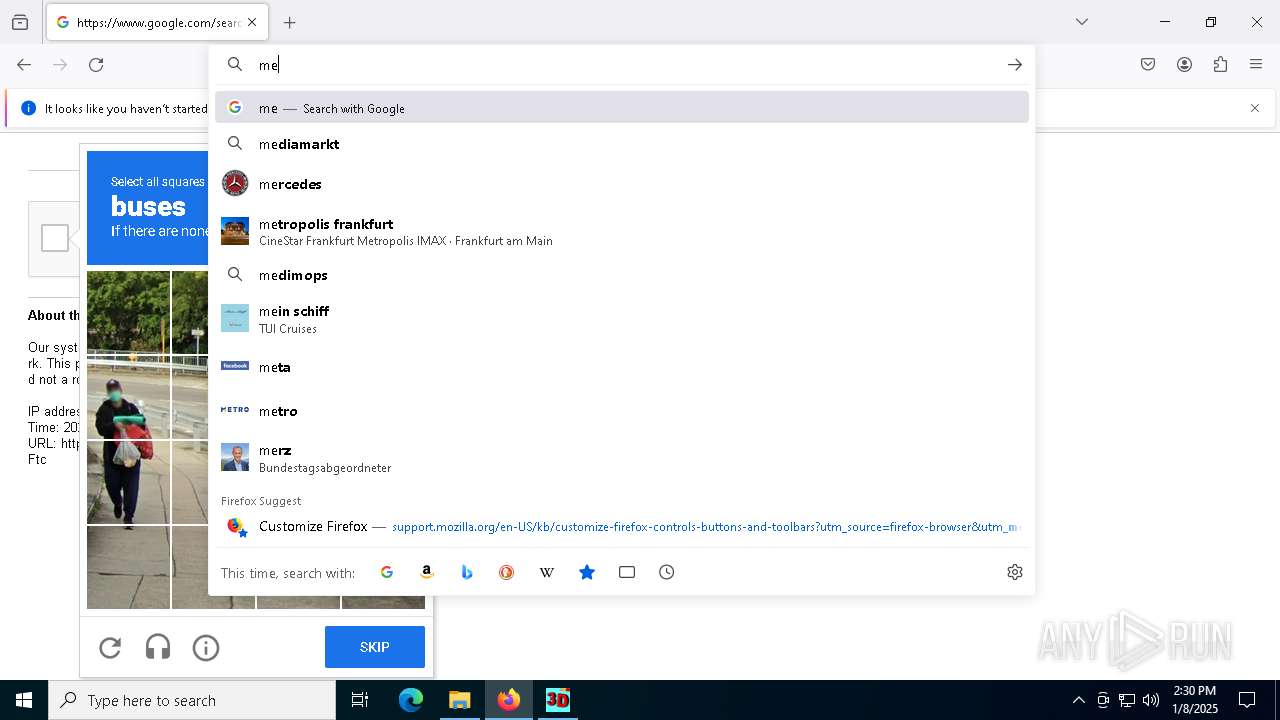
Task: Open search settings gear
Action: (1015, 572)
